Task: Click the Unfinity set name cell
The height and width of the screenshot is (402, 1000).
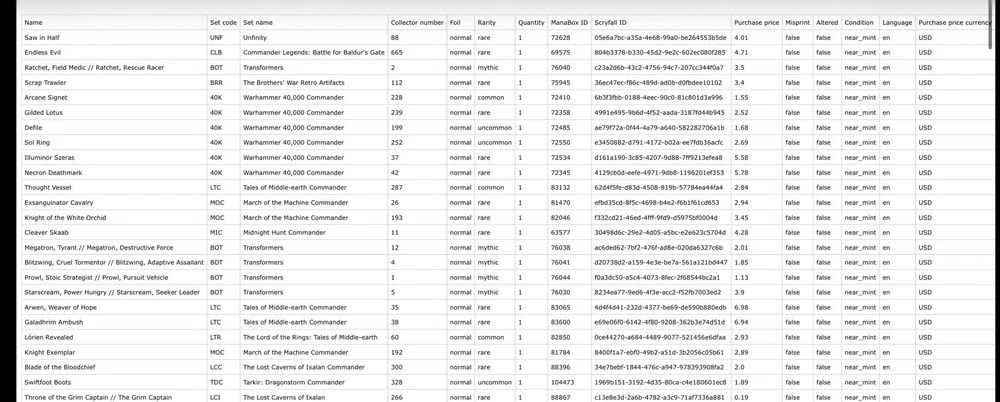Action: (256, 37)
